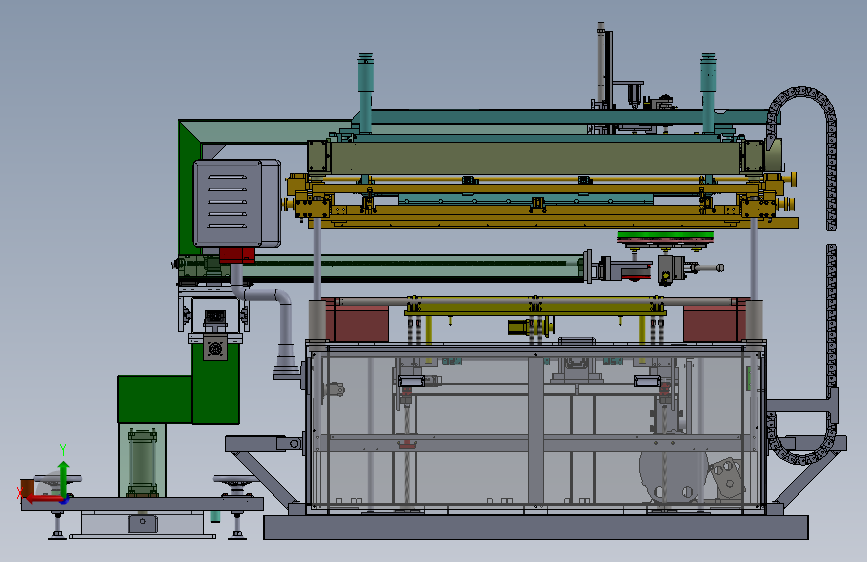Click the red X axis arrow of triad
The width and height of the screenshot is (867, 562).
click(43, 499)
